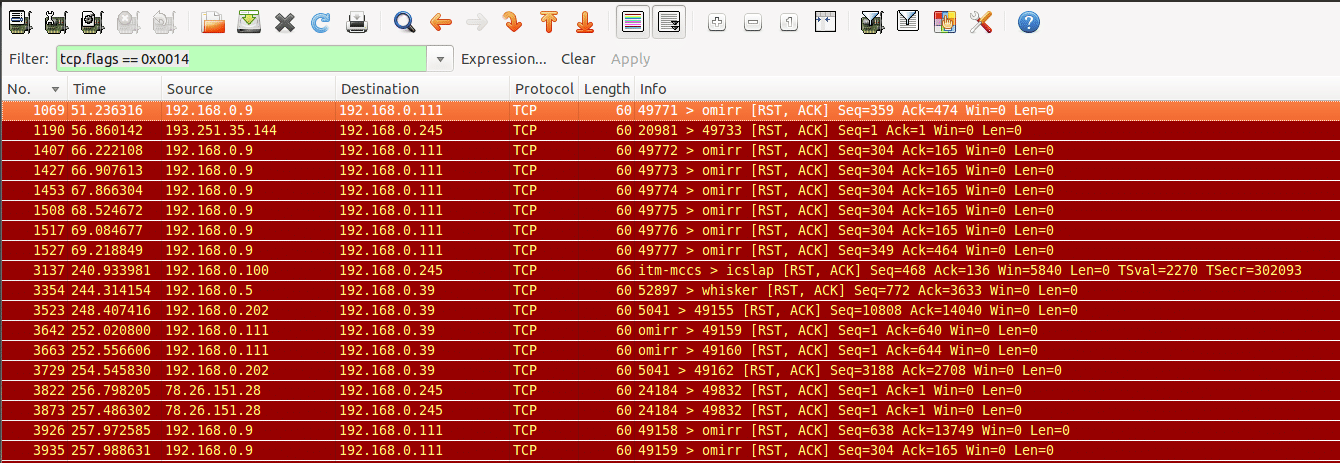Screen dimensions: 1340x463
Task: Clear the display filter
Action: (x=578, y=59)
